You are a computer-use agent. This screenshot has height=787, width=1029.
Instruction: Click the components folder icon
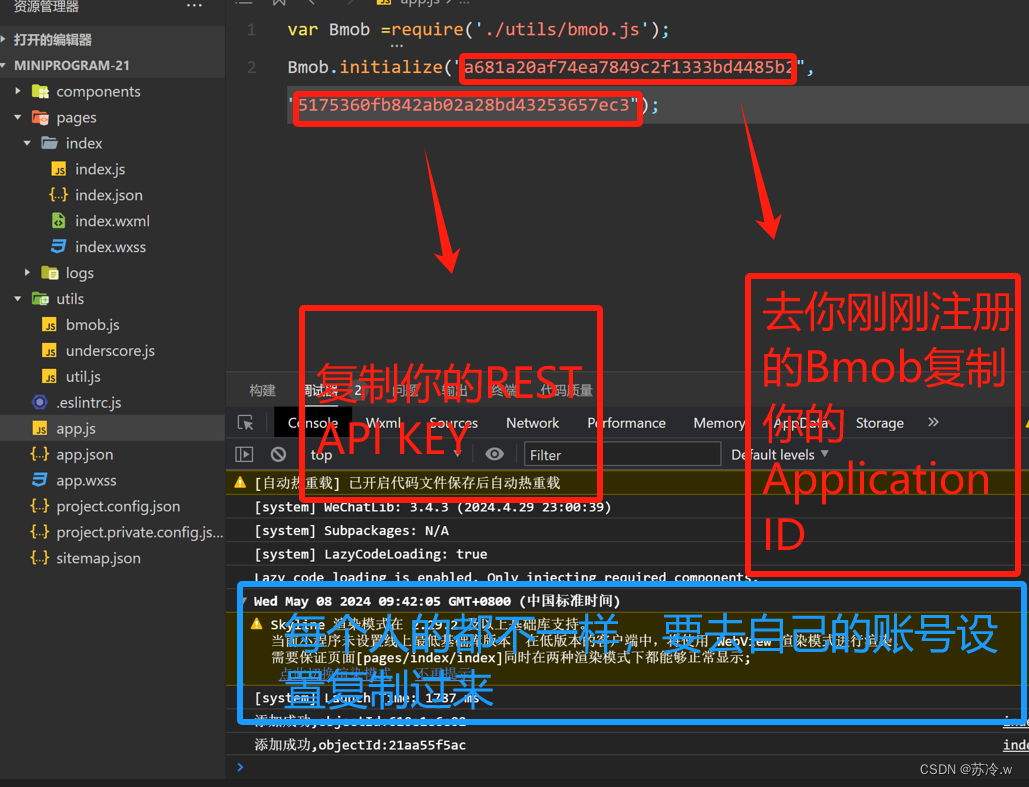pyautogui.click(x=40, y=91)
